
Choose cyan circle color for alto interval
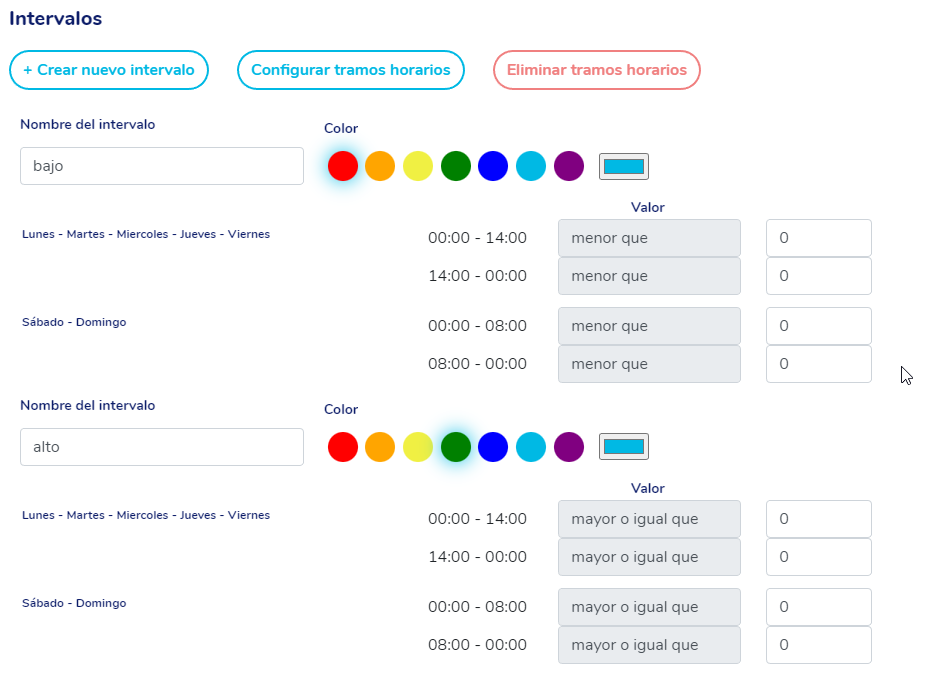(x=531, y=447)
